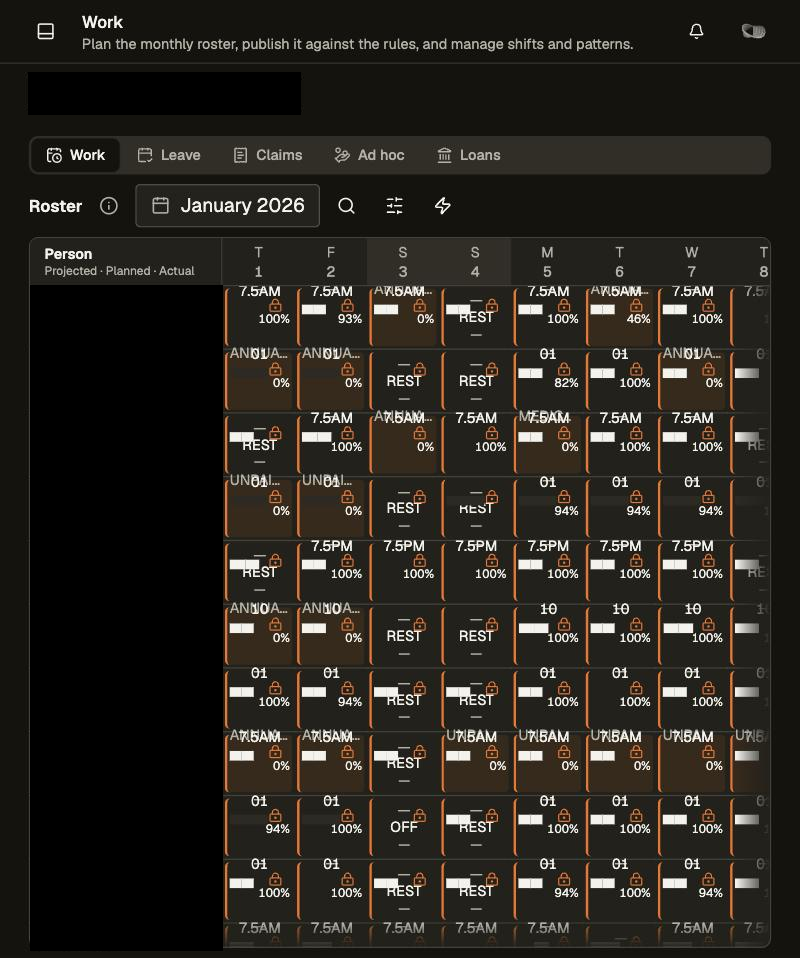Click the lock icon in shift 10 T 6 cell
Image resolution: width=800 pixels, height=958 pixels.
636,624
